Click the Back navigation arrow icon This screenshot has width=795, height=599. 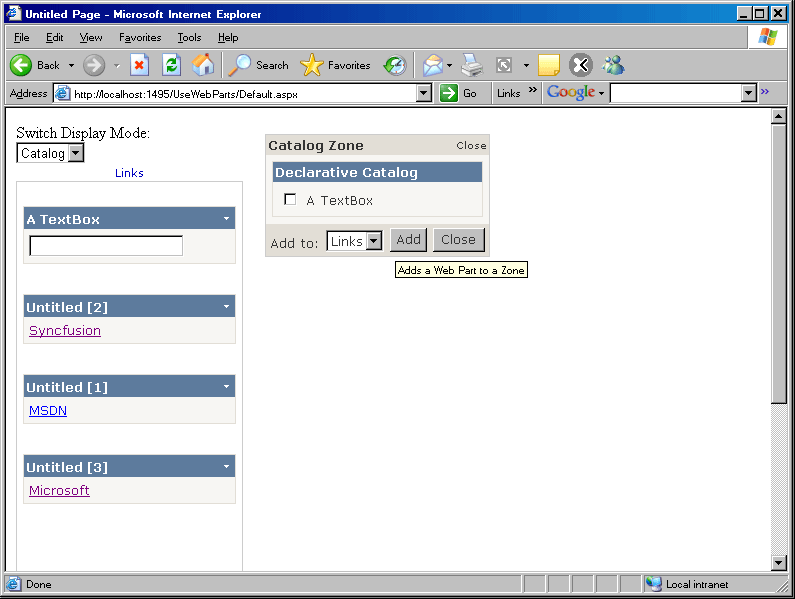tap(22, 65)
